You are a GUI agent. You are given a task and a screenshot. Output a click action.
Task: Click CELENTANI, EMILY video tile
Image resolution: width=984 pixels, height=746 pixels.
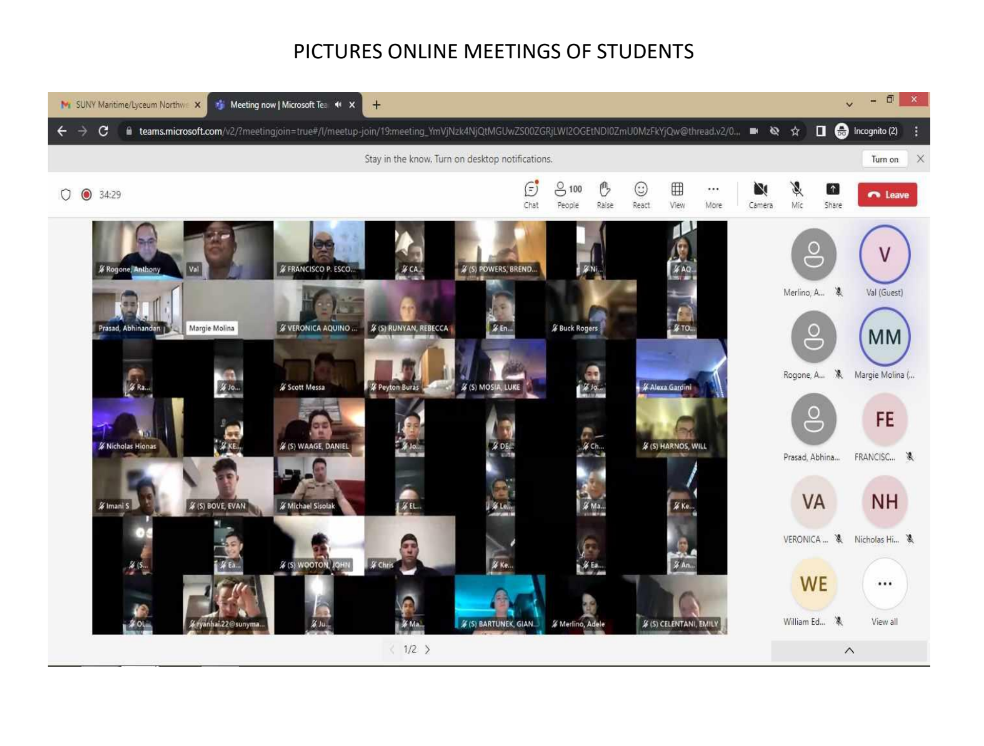coord(682,605)
